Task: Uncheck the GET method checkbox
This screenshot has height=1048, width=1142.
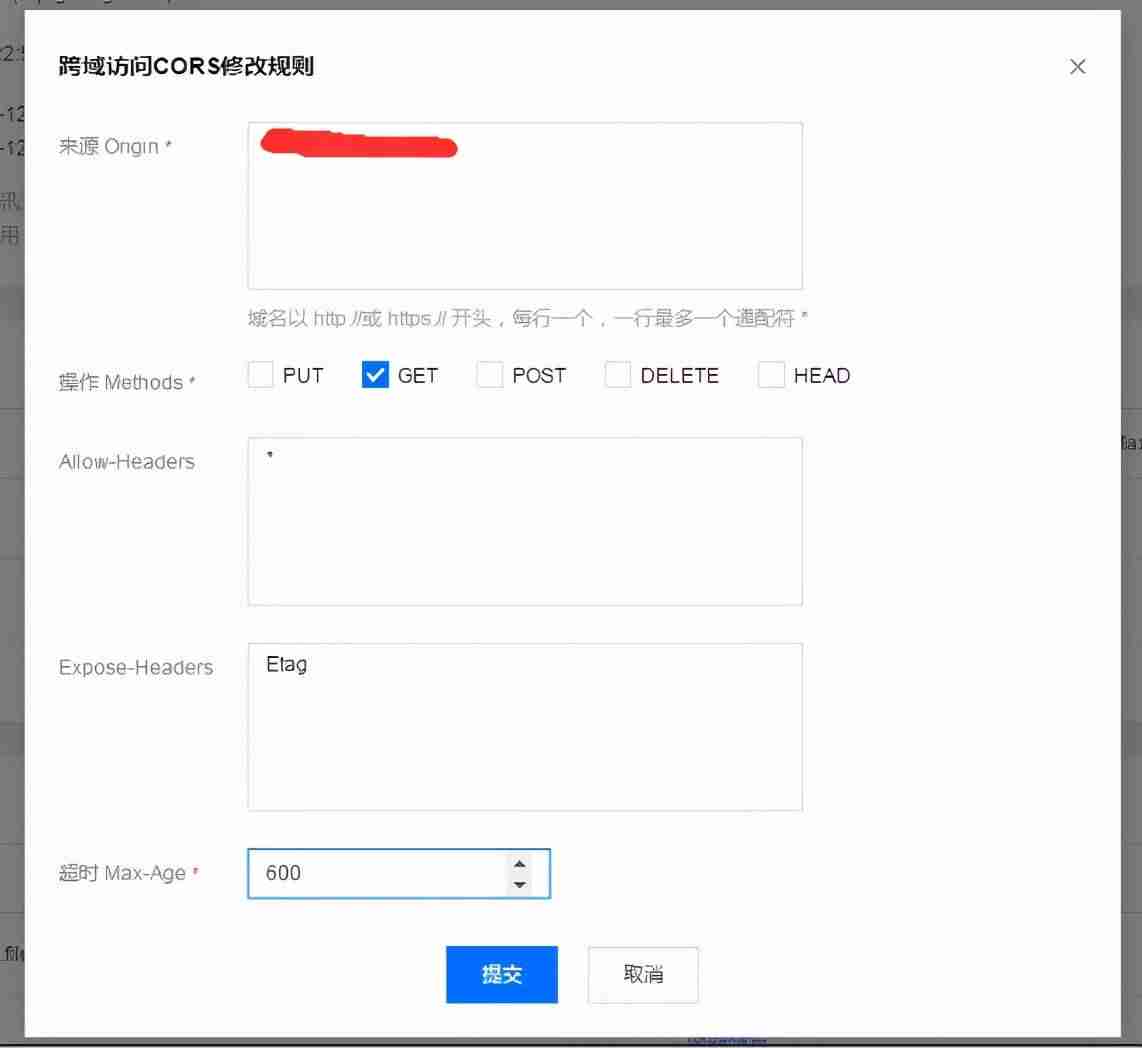Action: pyautogui.click(x=375, y=374)
